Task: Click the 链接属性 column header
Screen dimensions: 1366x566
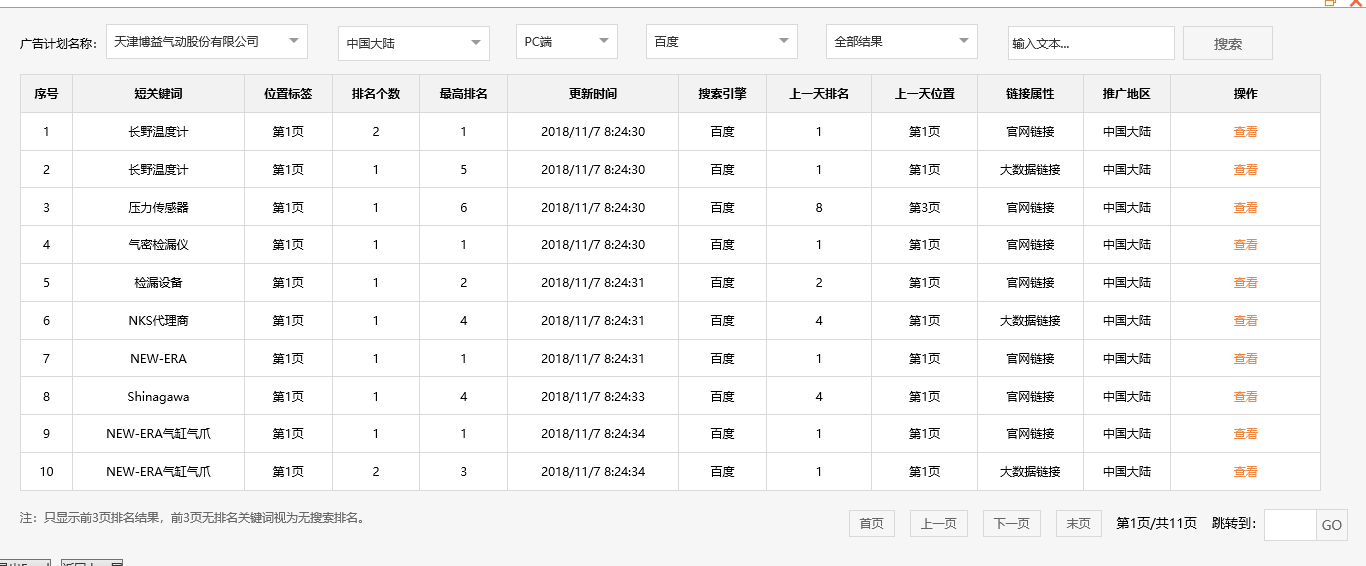Action: pyautogui.click(x=1030, y=94)
